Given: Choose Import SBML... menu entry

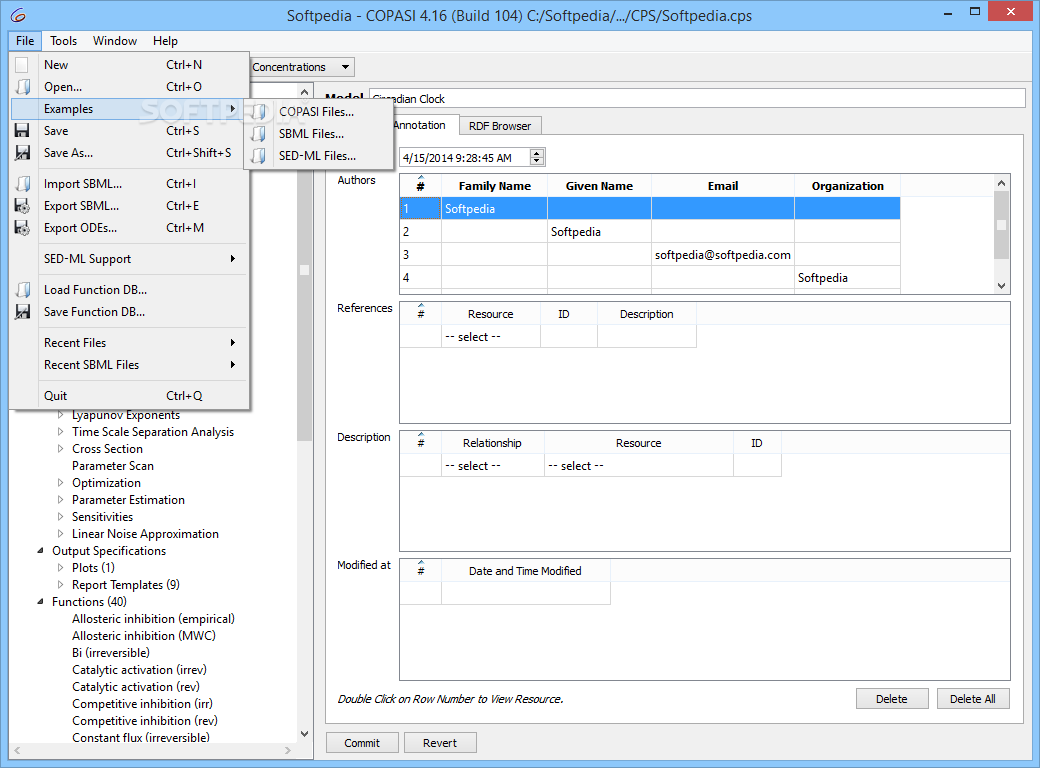Looking at the screenshot, I should 129,184.
